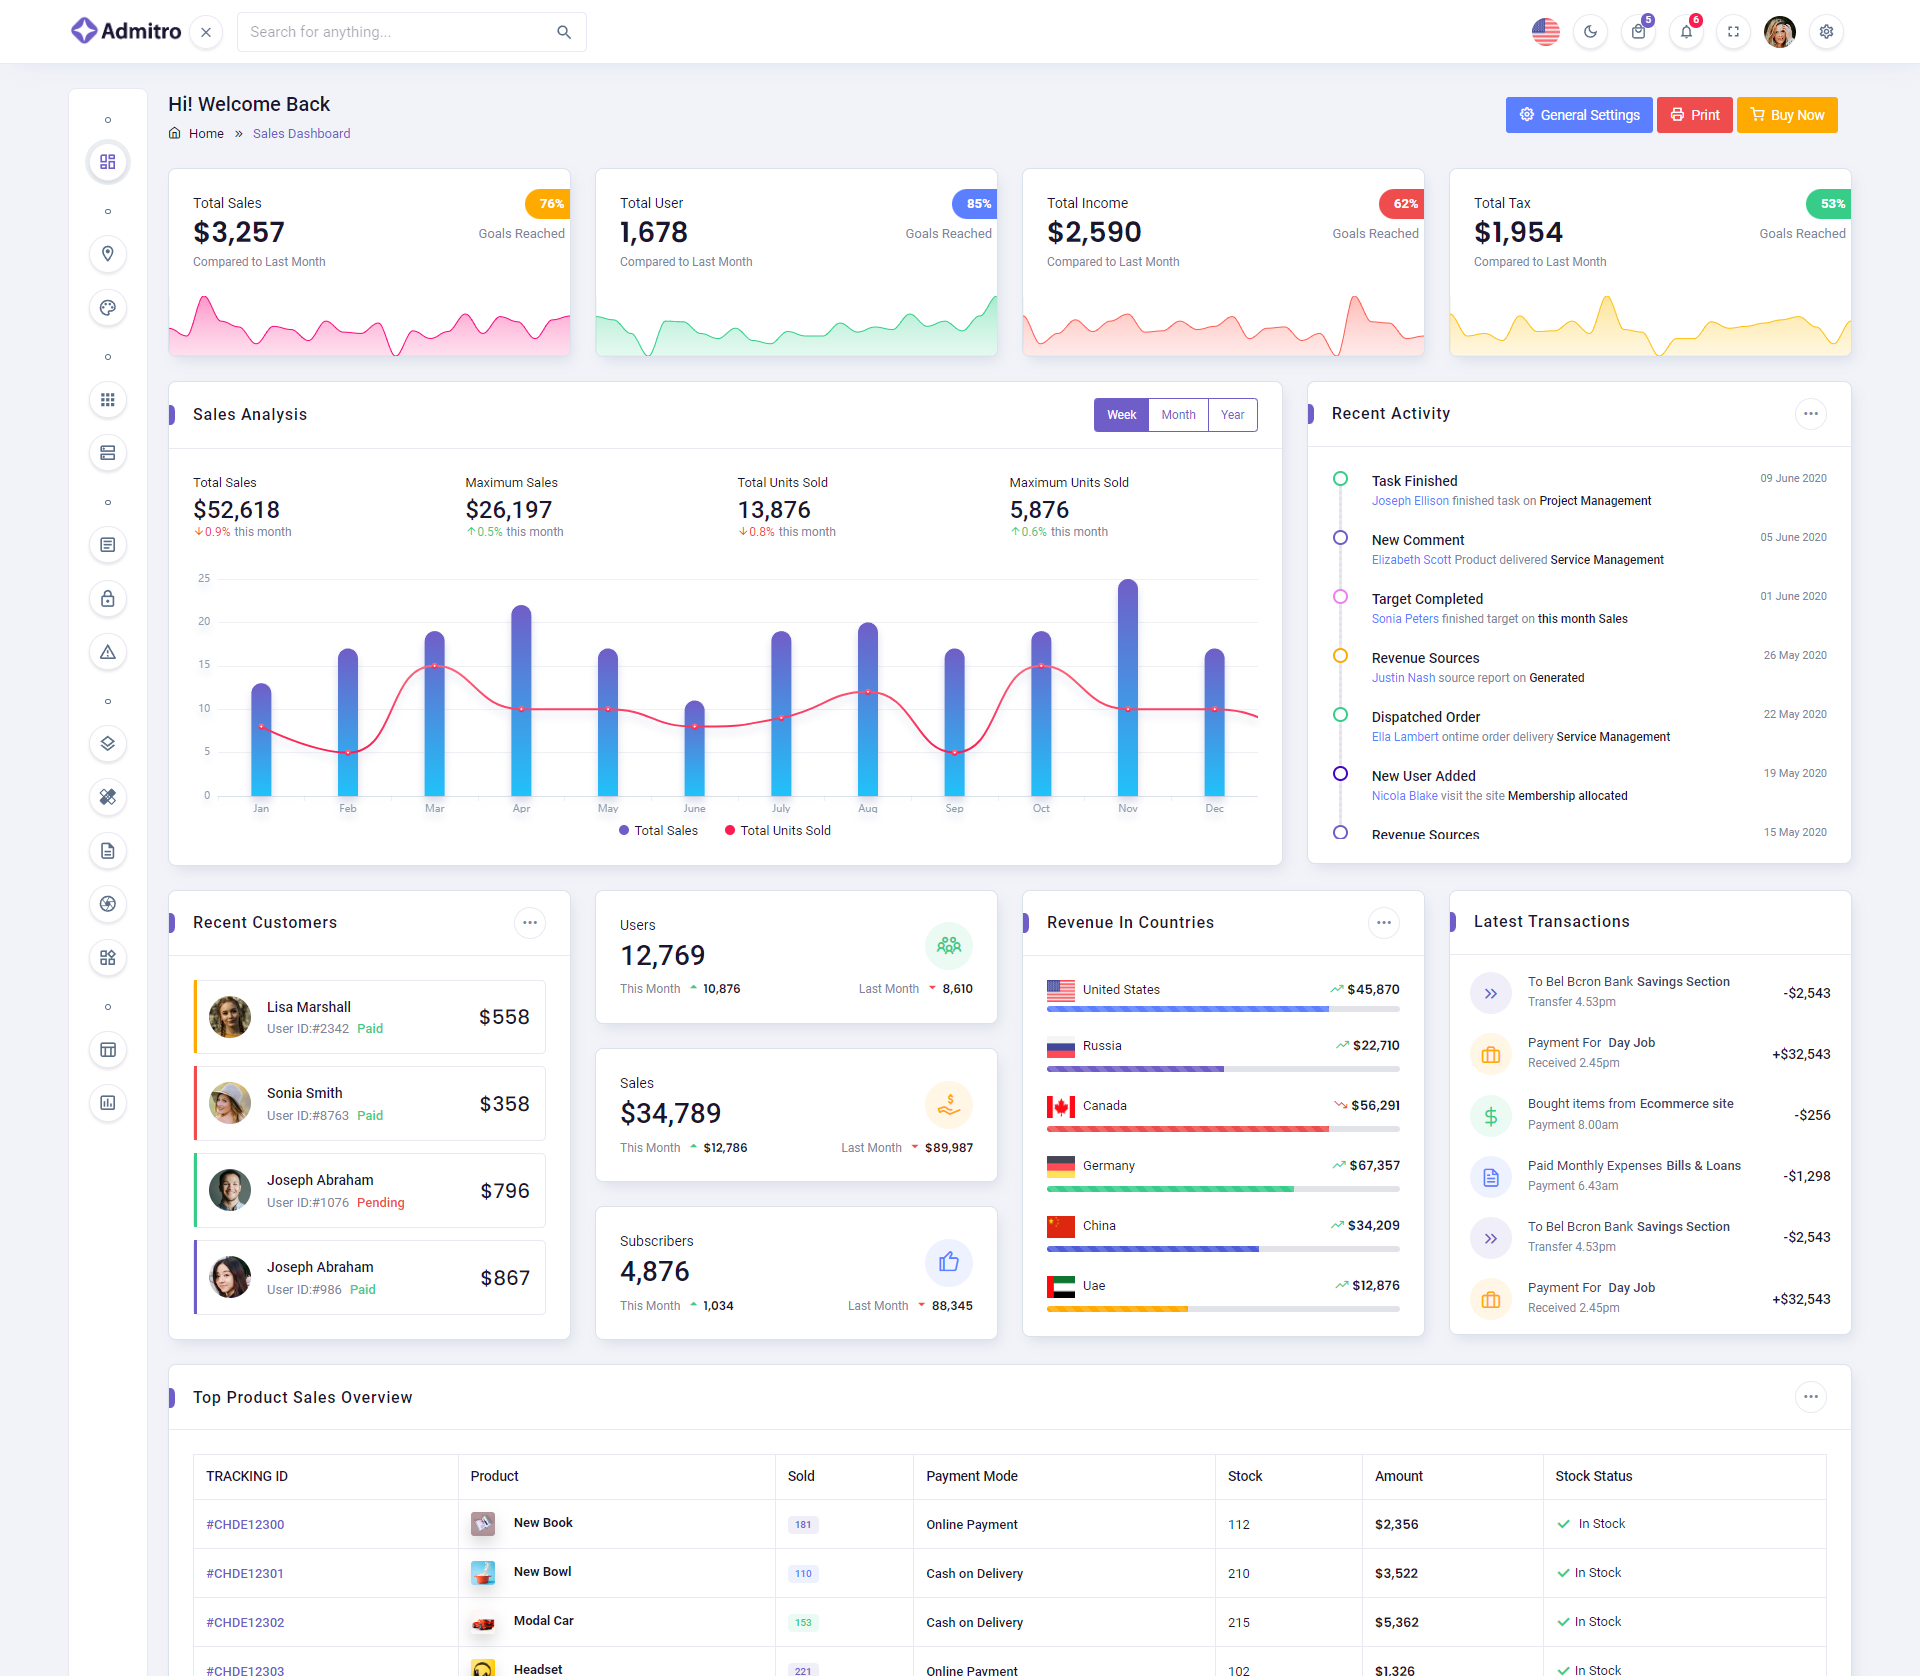Switch Sales Analysis to Month tab

point(1178,415)
